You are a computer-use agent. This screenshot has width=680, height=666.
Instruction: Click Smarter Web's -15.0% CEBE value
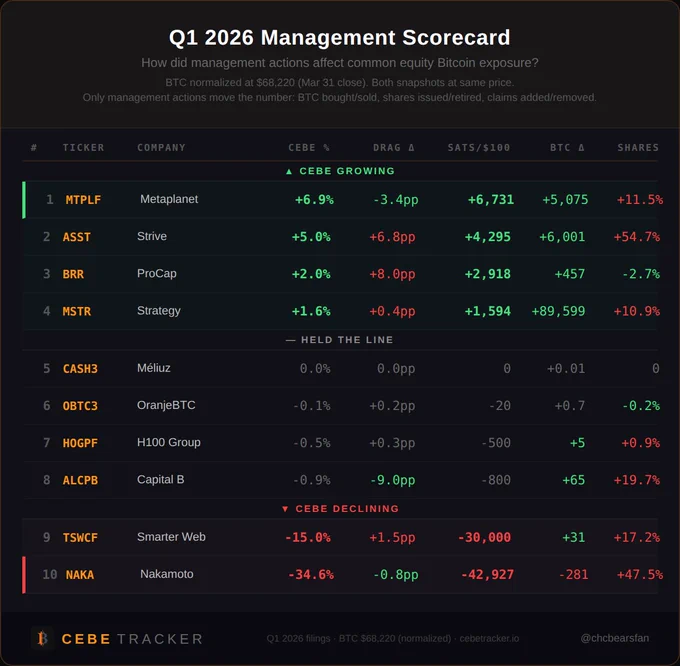tap(307, 537)
